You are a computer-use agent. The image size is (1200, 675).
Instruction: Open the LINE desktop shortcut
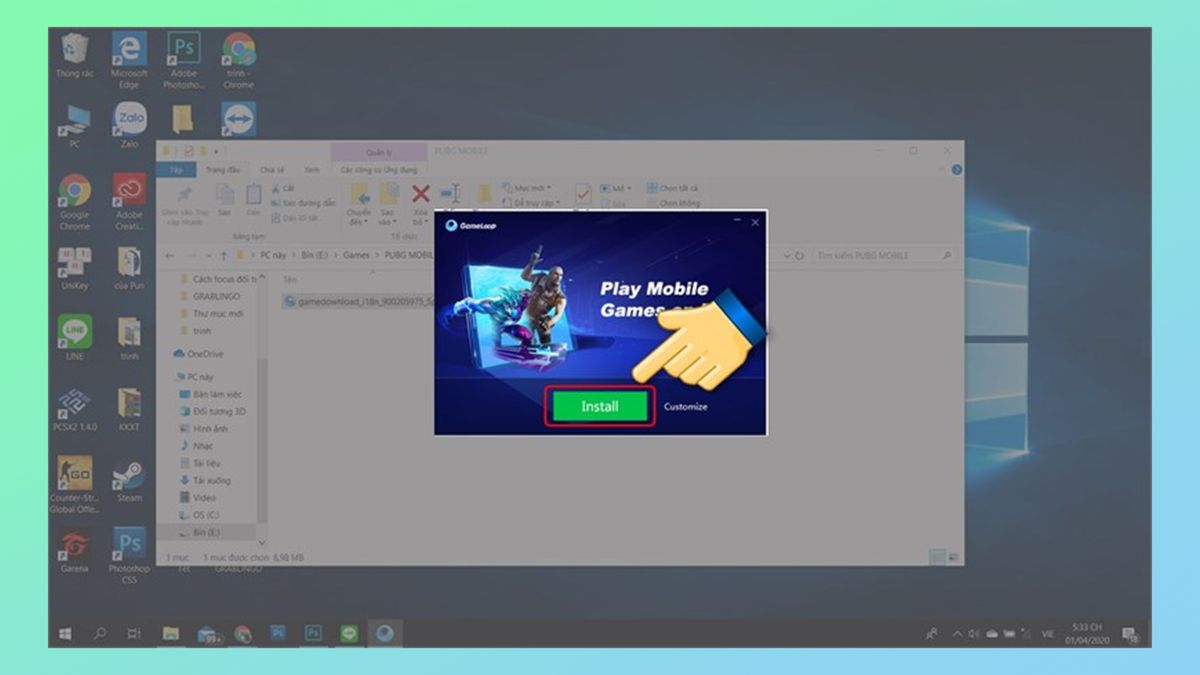[75, 338]
